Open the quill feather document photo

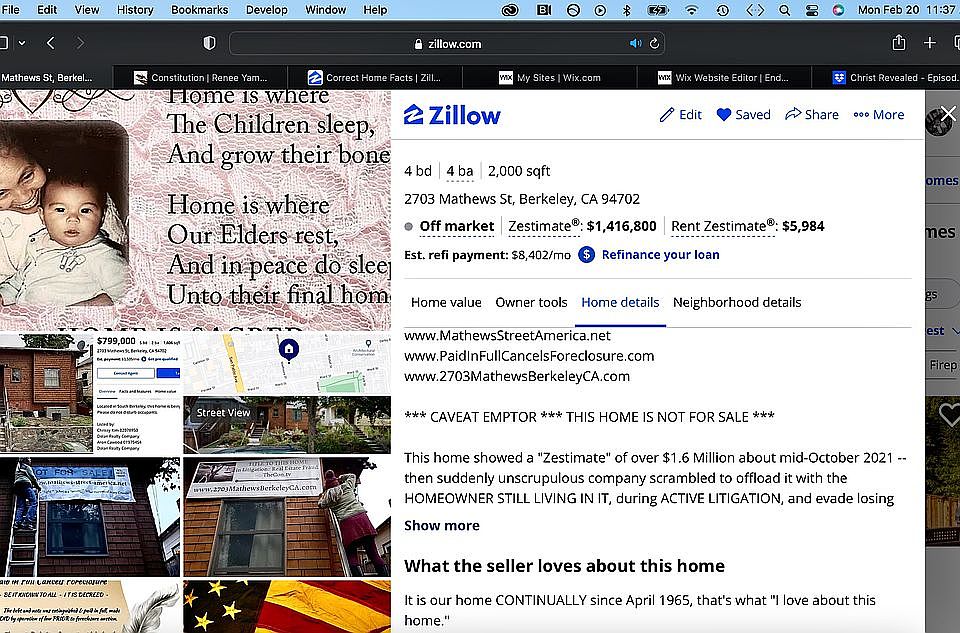[90, 607]
